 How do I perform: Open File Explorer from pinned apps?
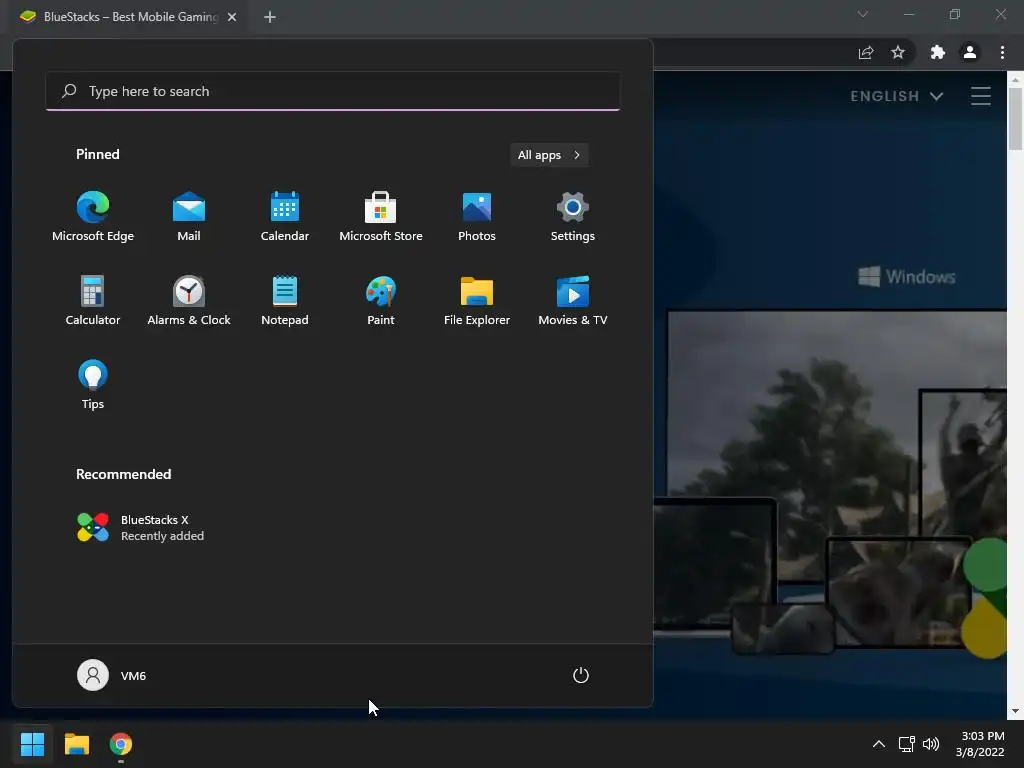[477, 301]
